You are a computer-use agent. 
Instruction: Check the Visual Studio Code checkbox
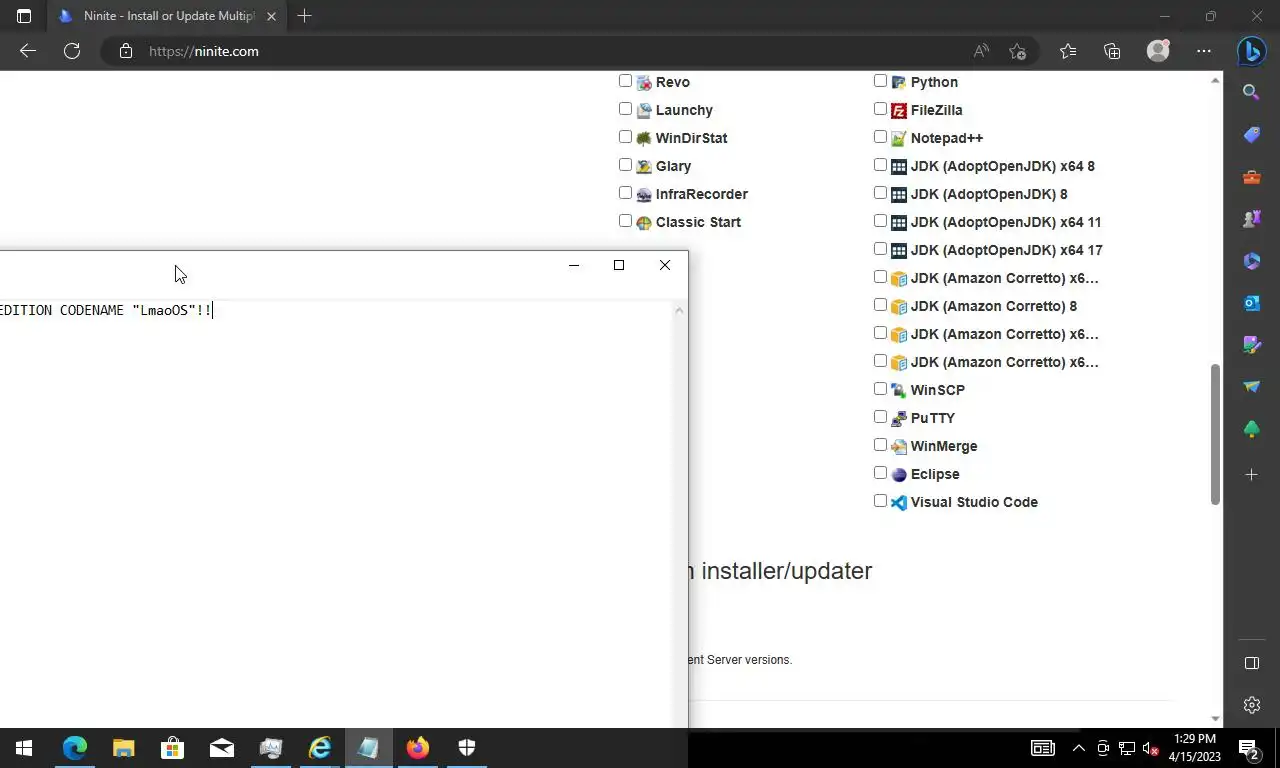point(880,501)
